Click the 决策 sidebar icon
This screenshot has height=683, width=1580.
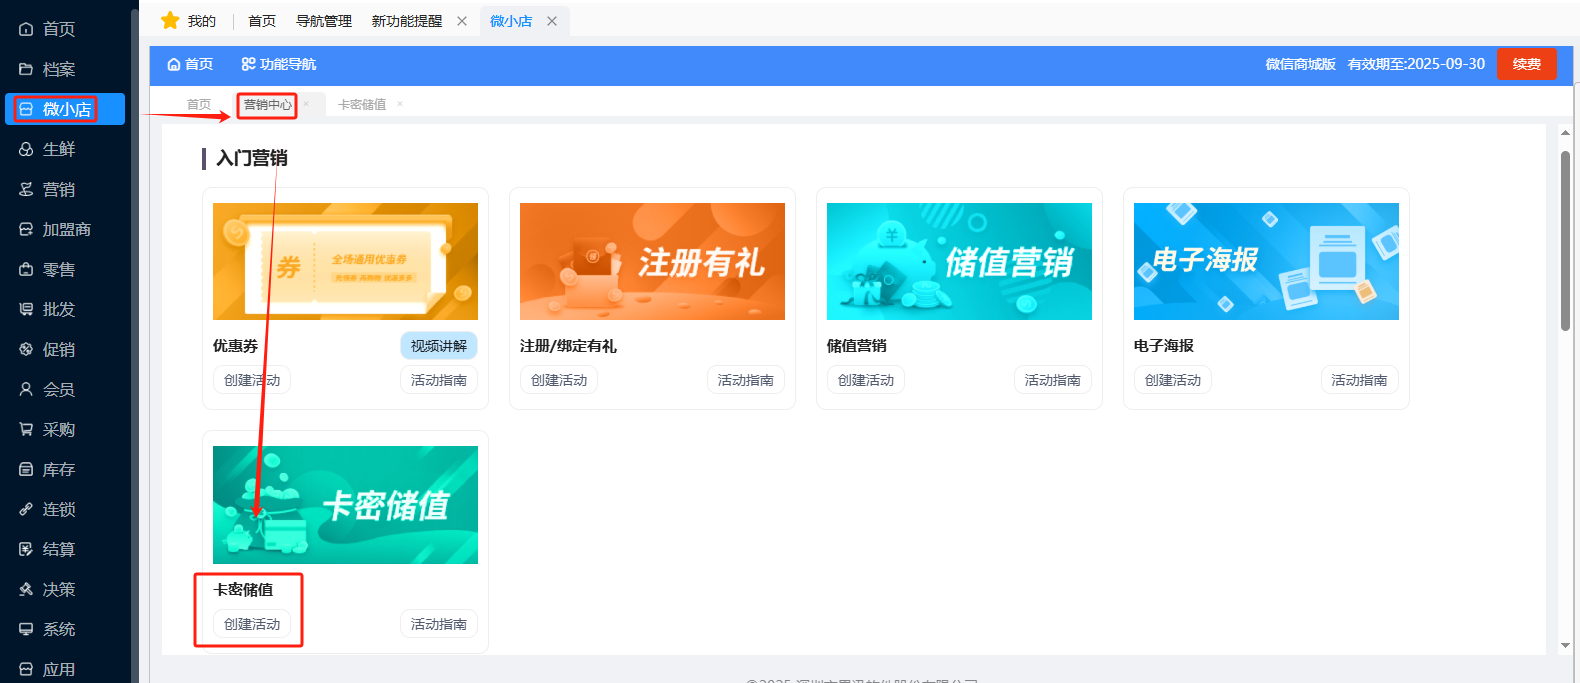click(x=26, y=589)
